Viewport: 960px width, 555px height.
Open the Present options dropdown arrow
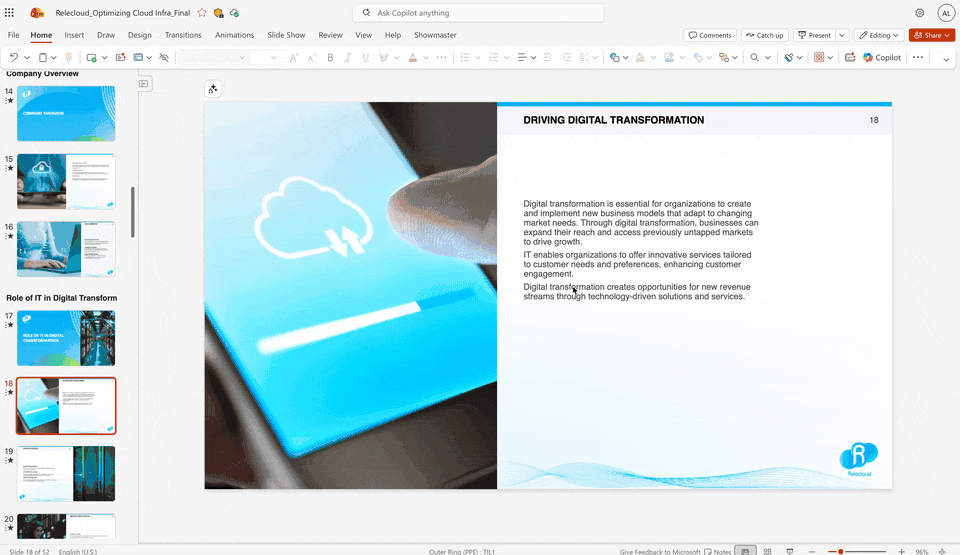842,35
